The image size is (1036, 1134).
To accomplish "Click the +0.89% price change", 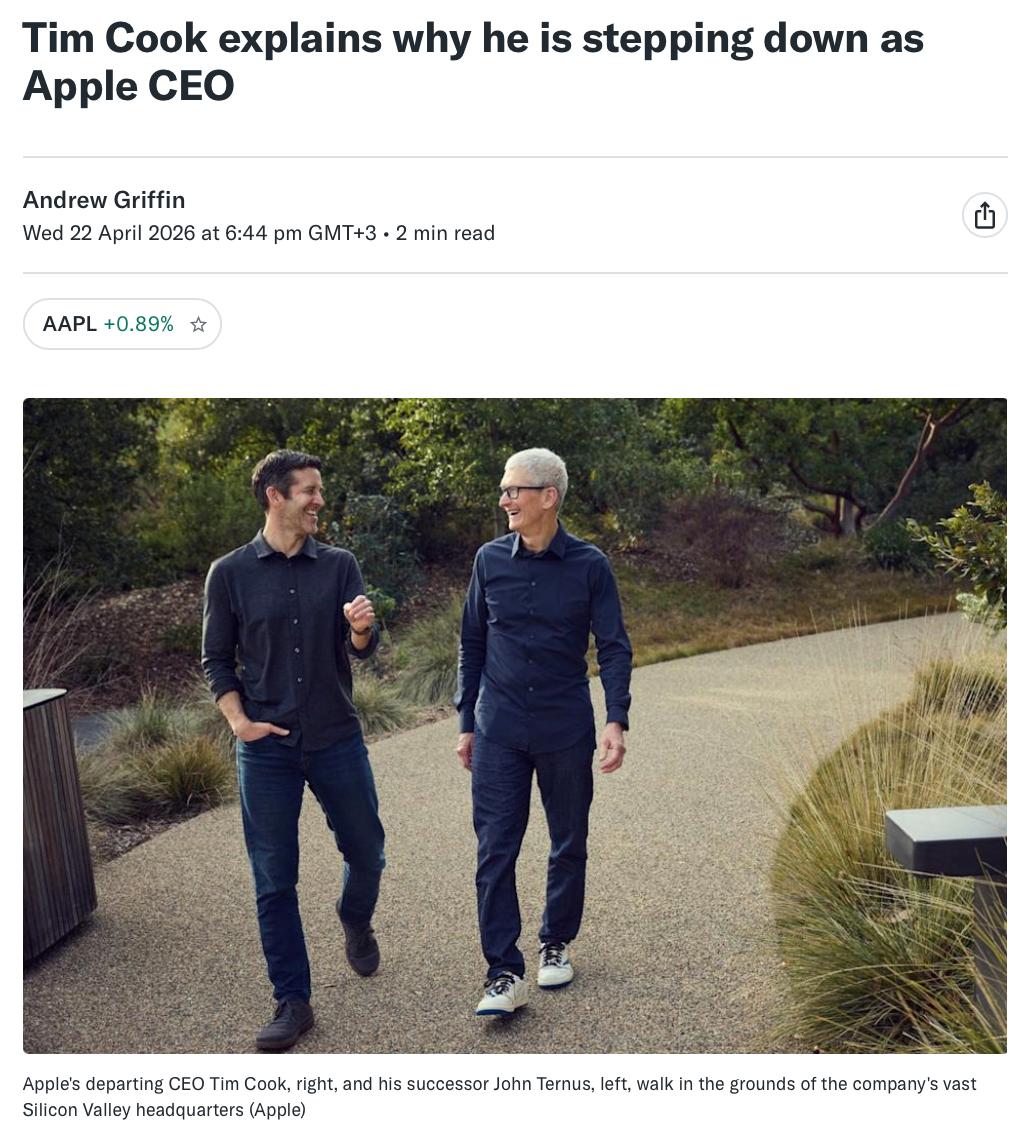I will pyautogui.click(x=138, y=324).
